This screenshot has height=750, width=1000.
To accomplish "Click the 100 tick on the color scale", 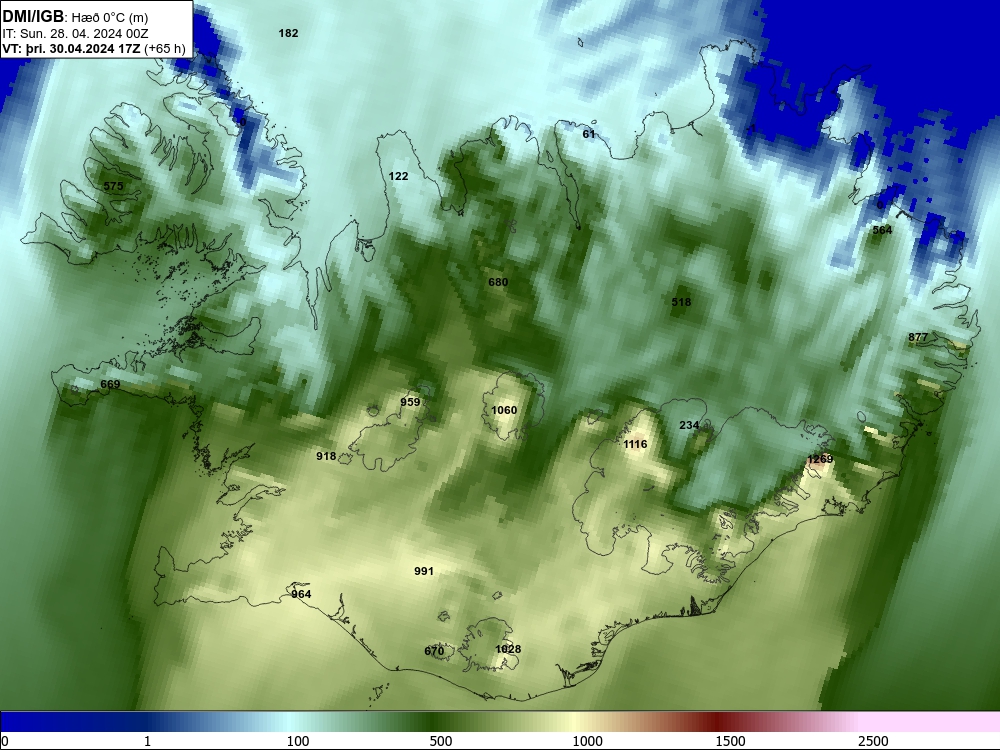I will [x=298, y=741].
